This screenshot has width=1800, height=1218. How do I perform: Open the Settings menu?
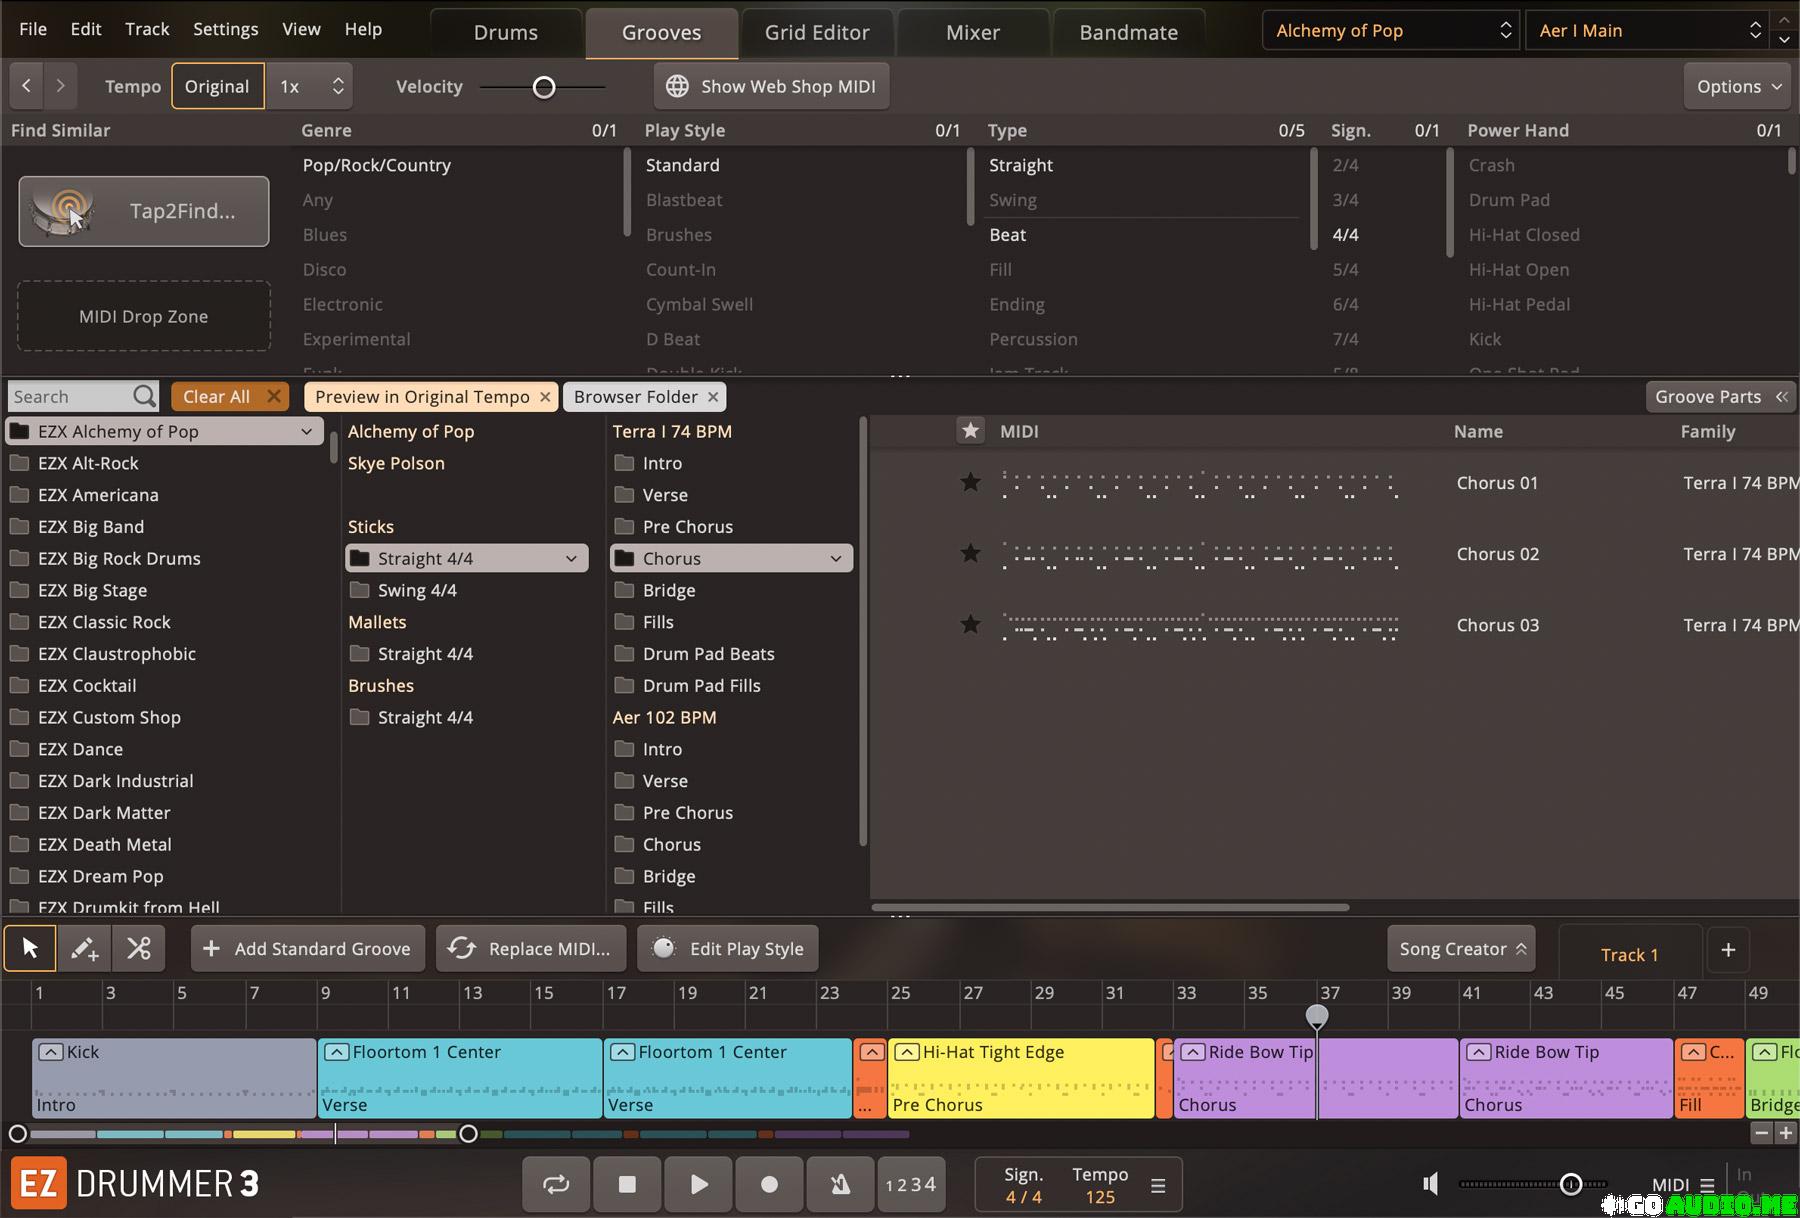[x=225, y=29]
